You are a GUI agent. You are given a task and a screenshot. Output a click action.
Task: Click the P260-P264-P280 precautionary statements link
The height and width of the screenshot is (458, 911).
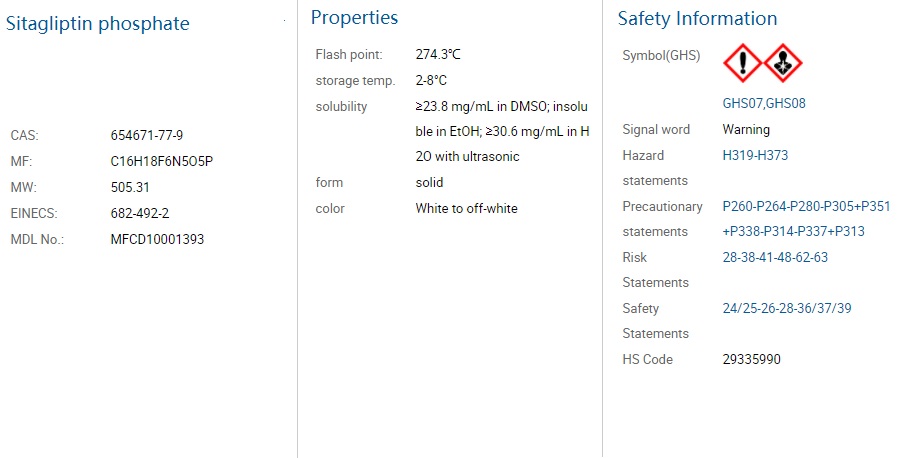[x=806, y=206]
